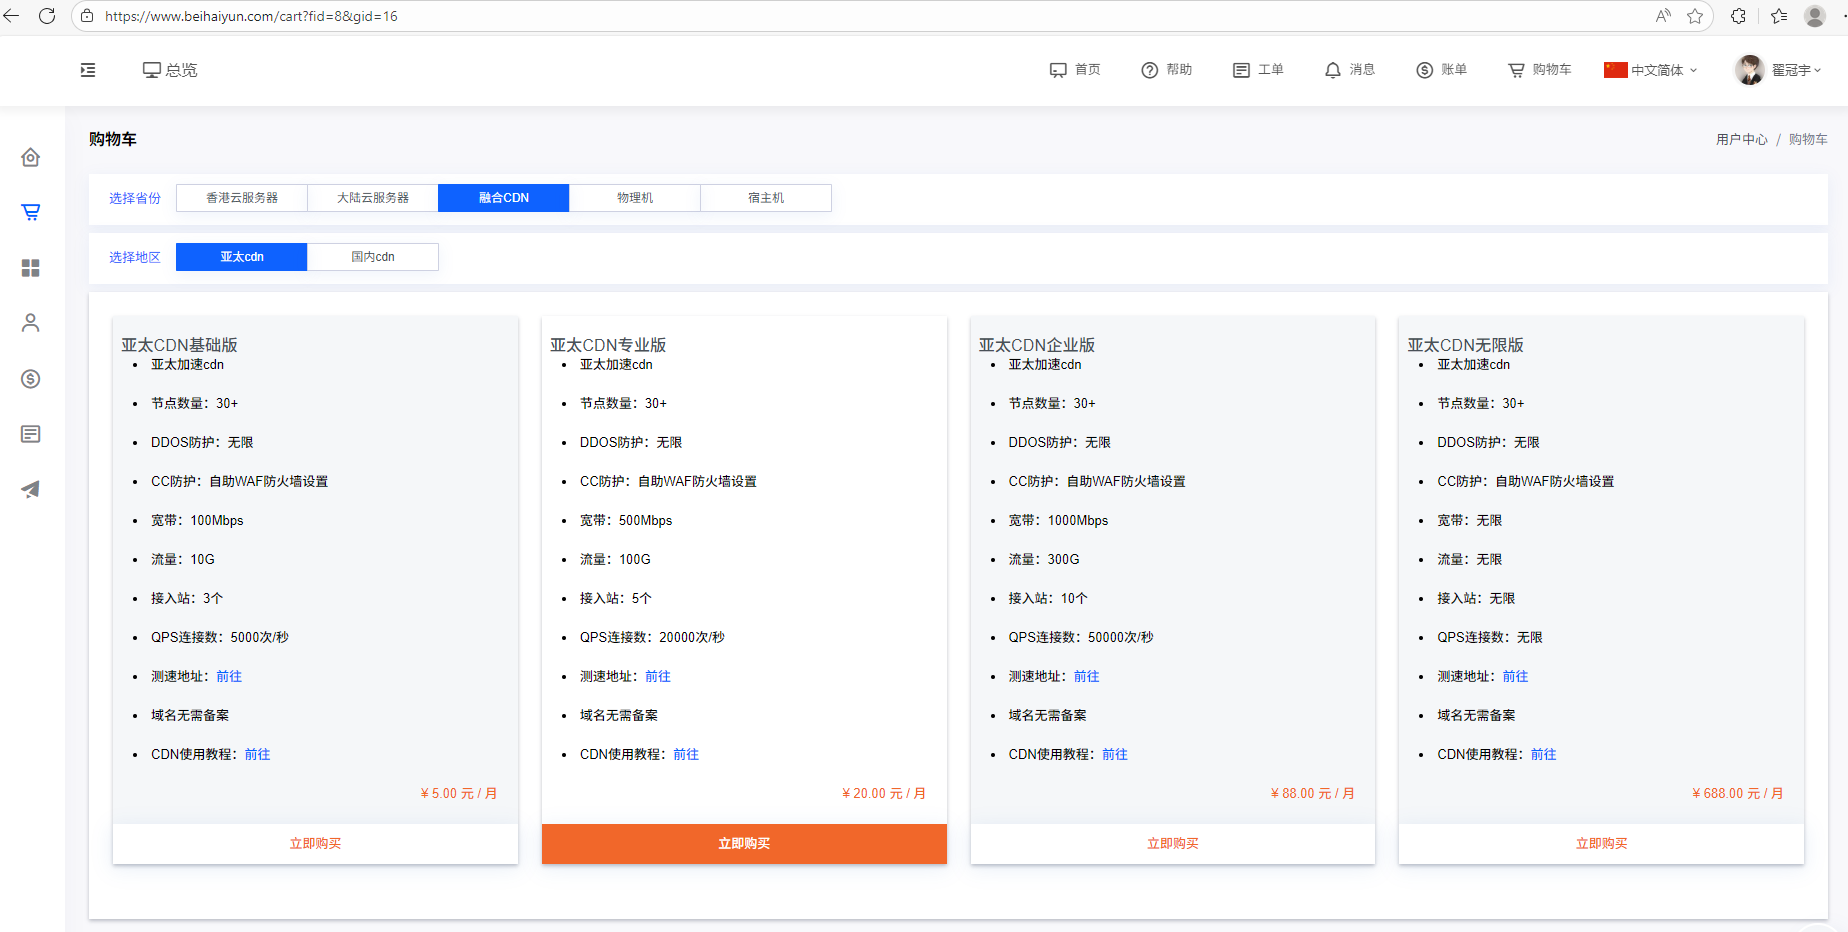The width and height of the screenshot is (1848, 932).
Task: Open the user account dropdown menu
Action: tap(1779, 70)
